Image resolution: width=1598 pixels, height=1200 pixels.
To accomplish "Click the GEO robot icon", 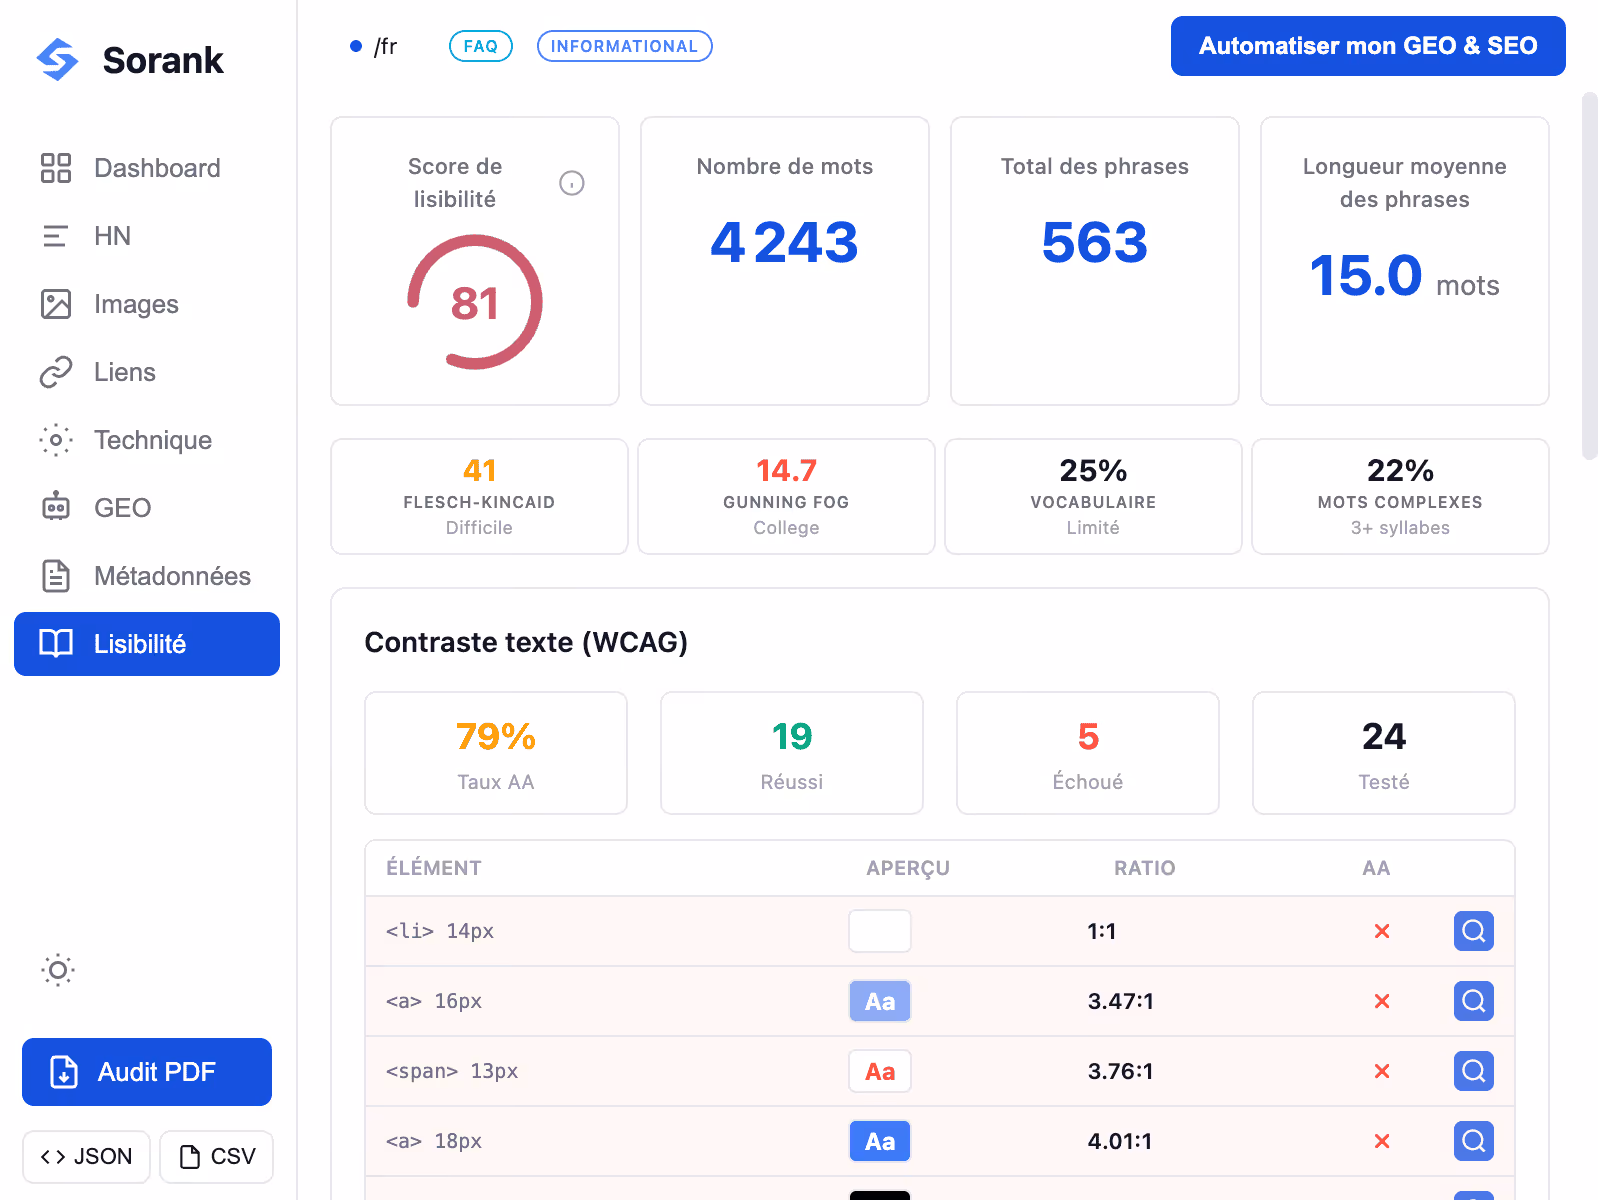I will 56,508.
